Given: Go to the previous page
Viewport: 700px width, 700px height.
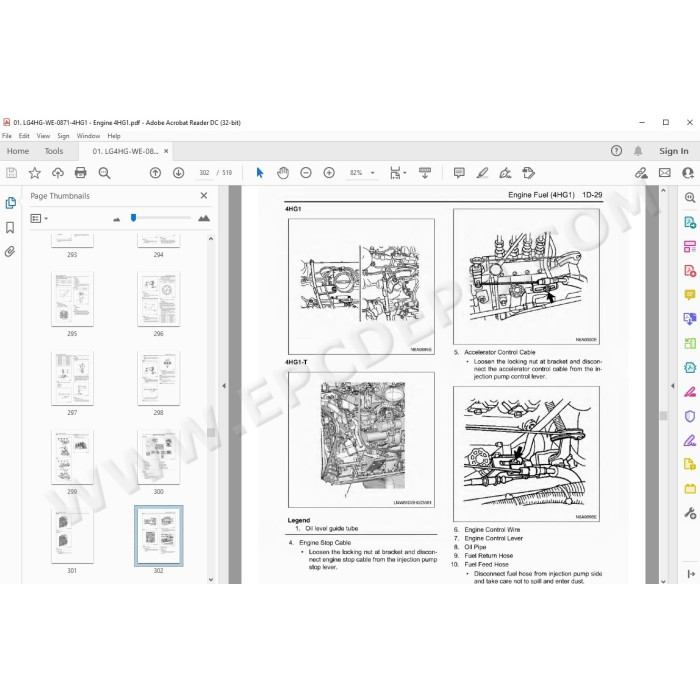Looking at the screenshot, I should tap(155, 173).
